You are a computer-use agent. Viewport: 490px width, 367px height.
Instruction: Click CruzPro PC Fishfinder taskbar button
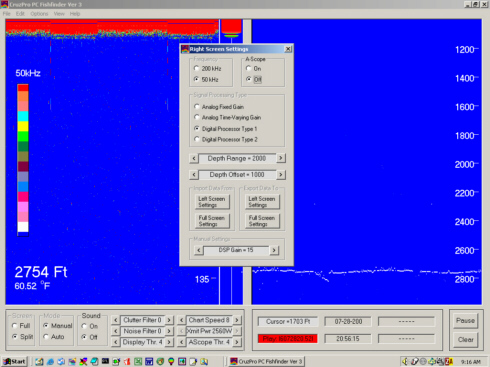pyautogui.click(x=267, y=361)
